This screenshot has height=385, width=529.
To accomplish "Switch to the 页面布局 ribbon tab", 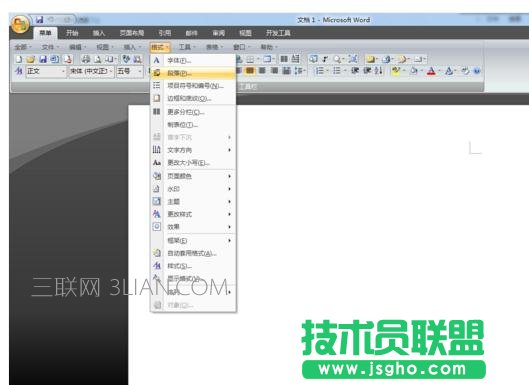I will click(x=132, y=33).
